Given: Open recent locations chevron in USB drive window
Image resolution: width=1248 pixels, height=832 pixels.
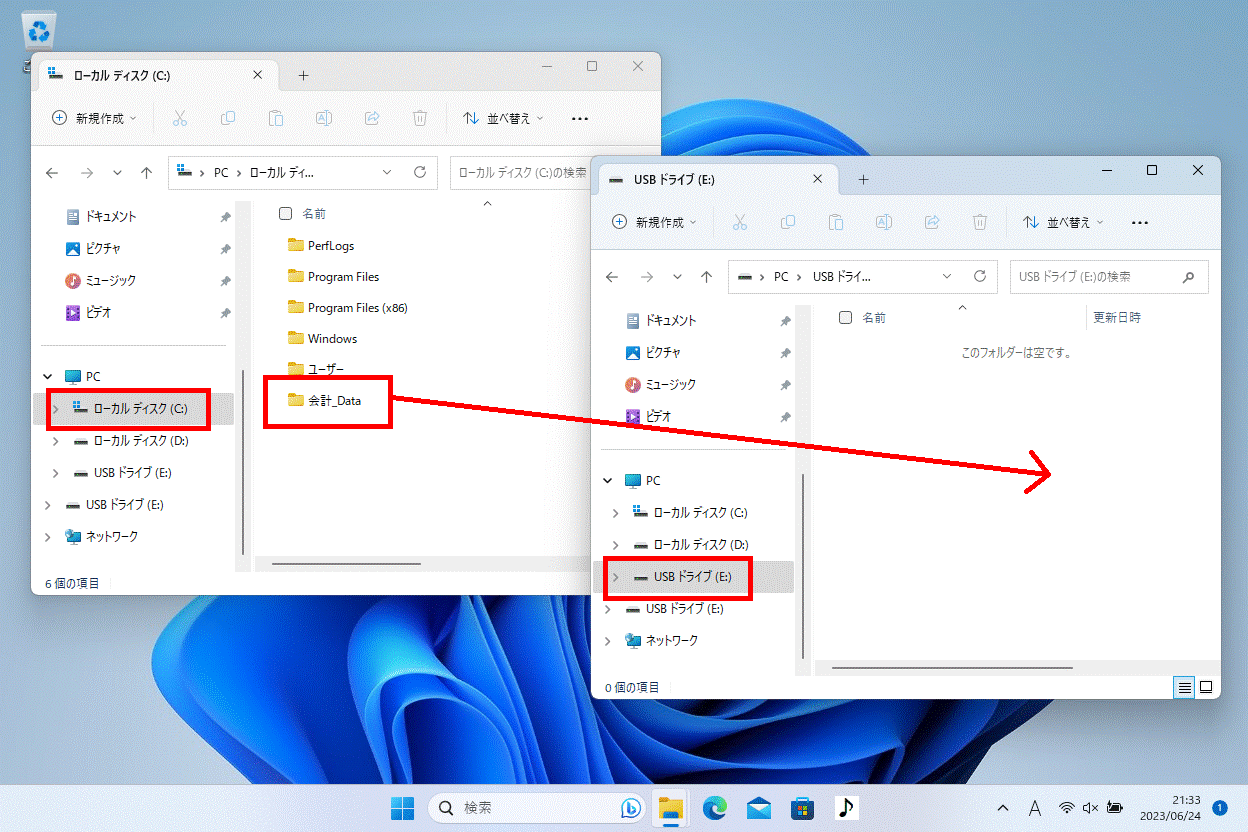Looking at the screenshot, I should (x=677, y=277).
